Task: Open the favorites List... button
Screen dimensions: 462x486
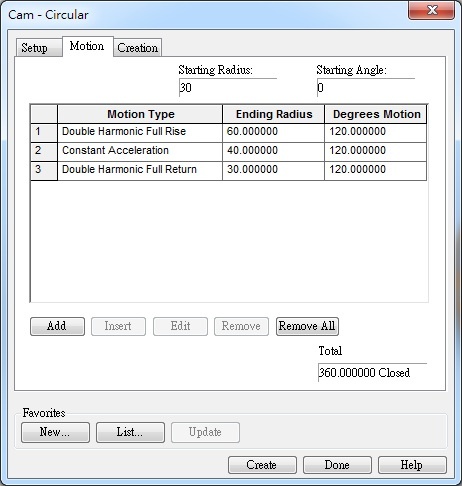Action: tap(130, 432)
